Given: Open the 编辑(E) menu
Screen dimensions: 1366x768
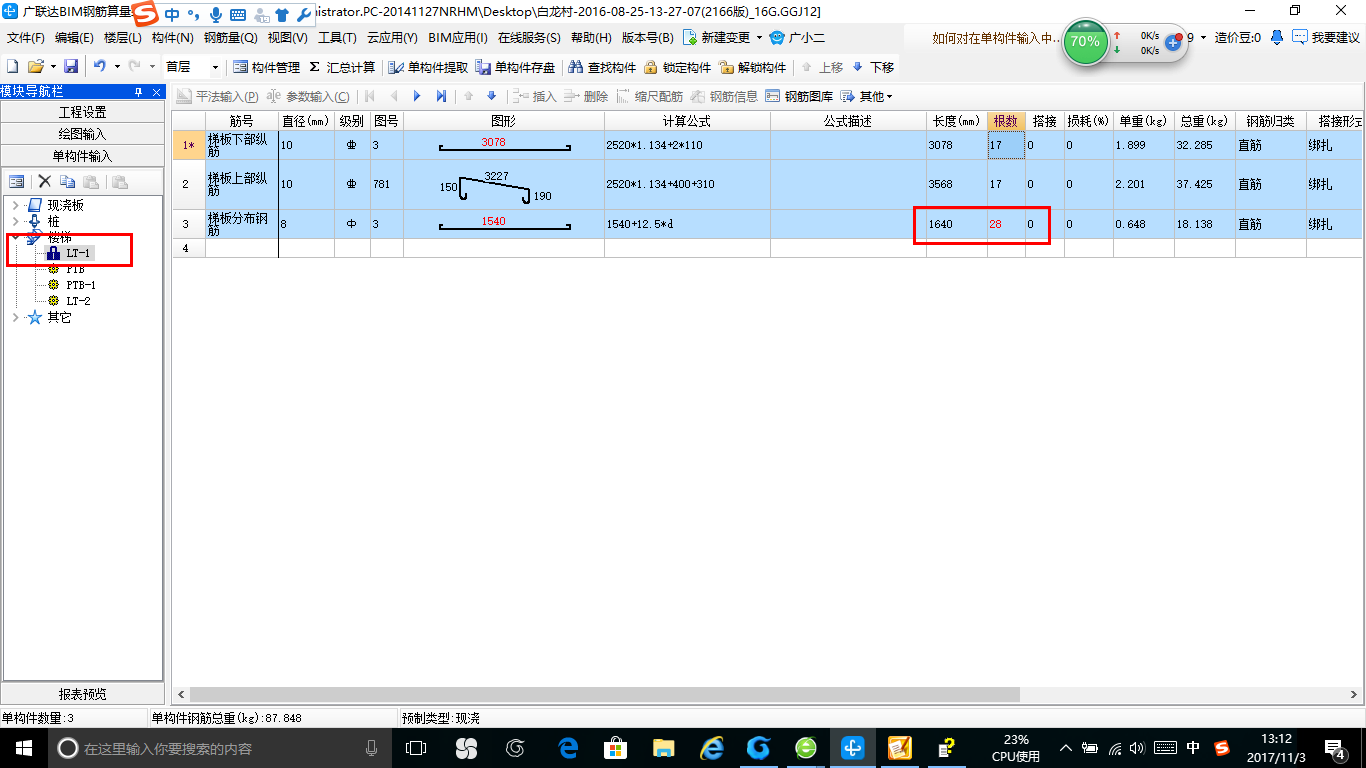Looking at the screenshot, I should pyautogui.click(x=74, y=38).
